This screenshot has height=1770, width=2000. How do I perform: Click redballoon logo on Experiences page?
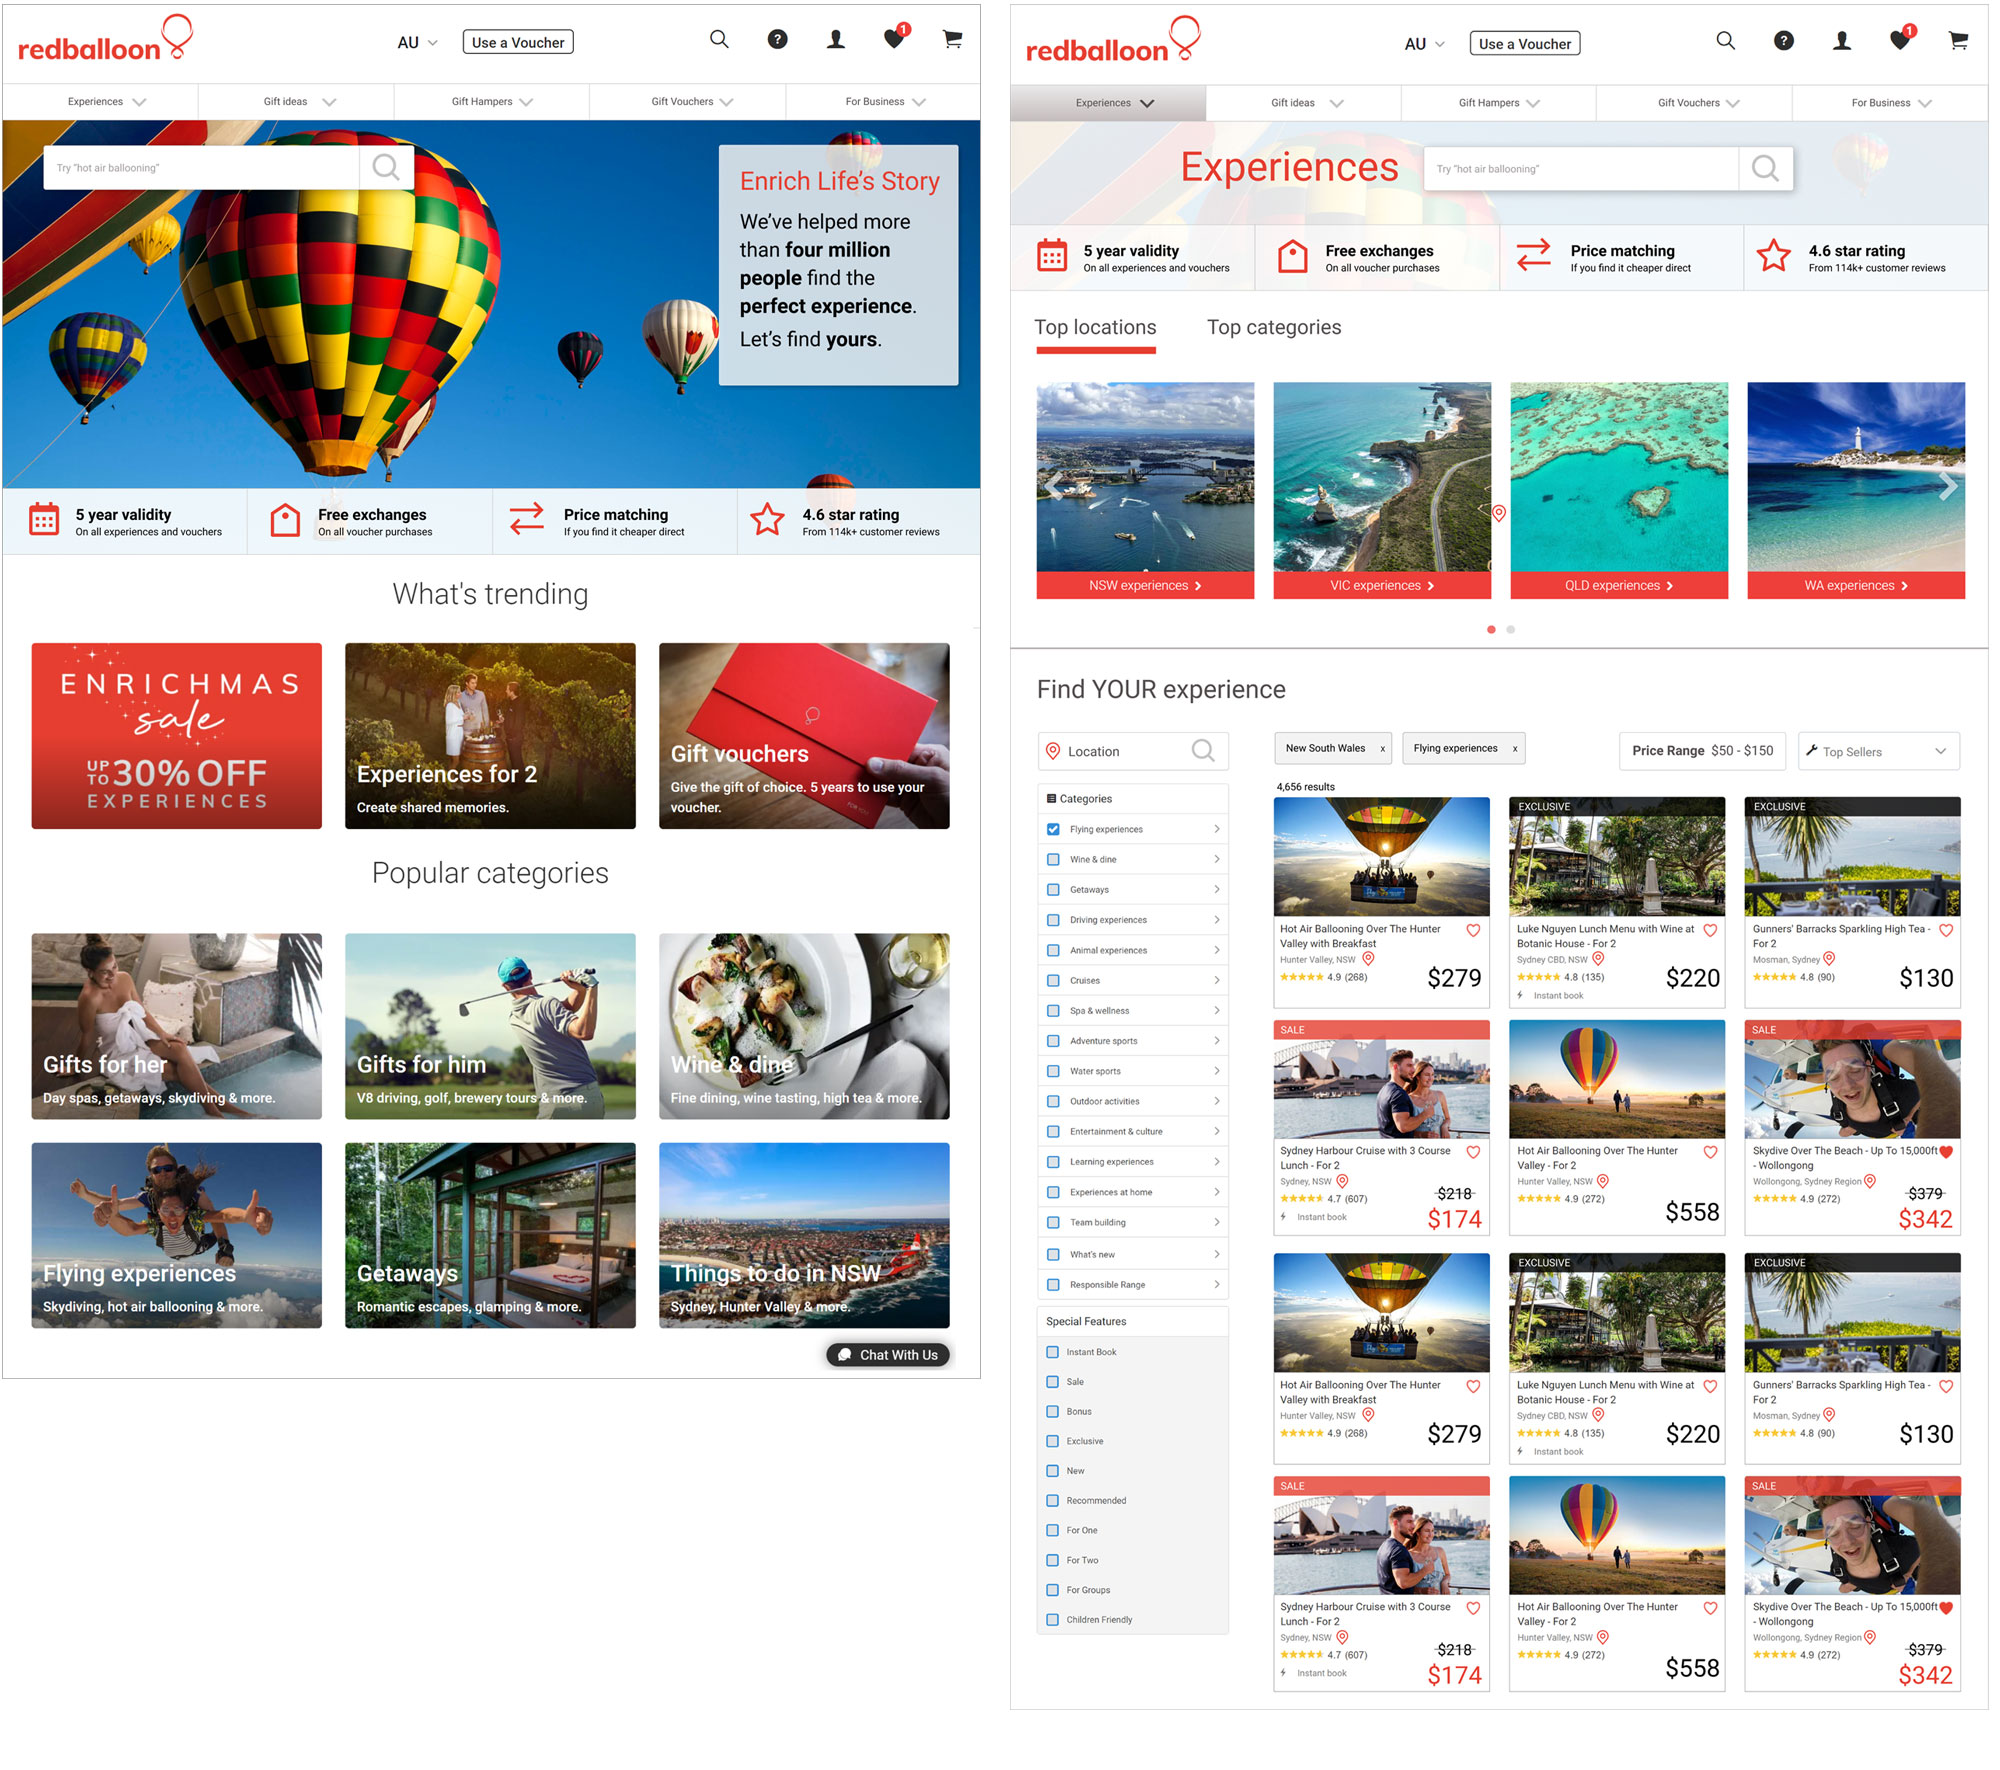click(x=1112, y=41)
